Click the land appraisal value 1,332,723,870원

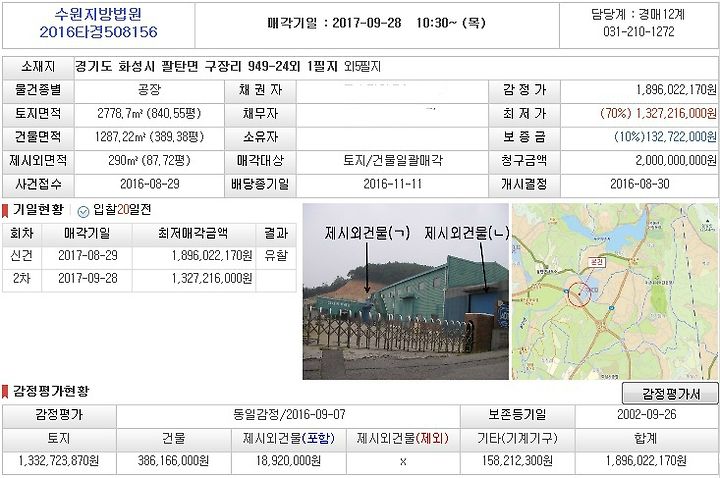tap(59, 461)
